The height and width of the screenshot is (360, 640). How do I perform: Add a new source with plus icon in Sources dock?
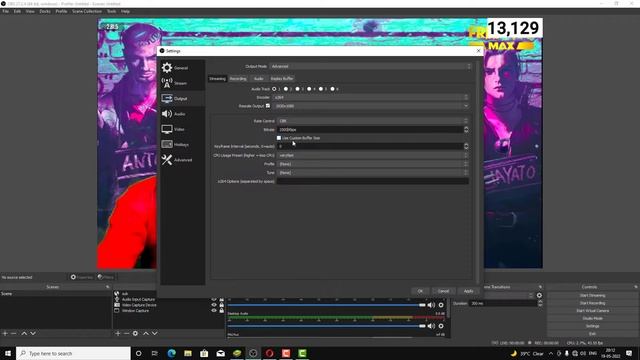[x=118, y=333]
